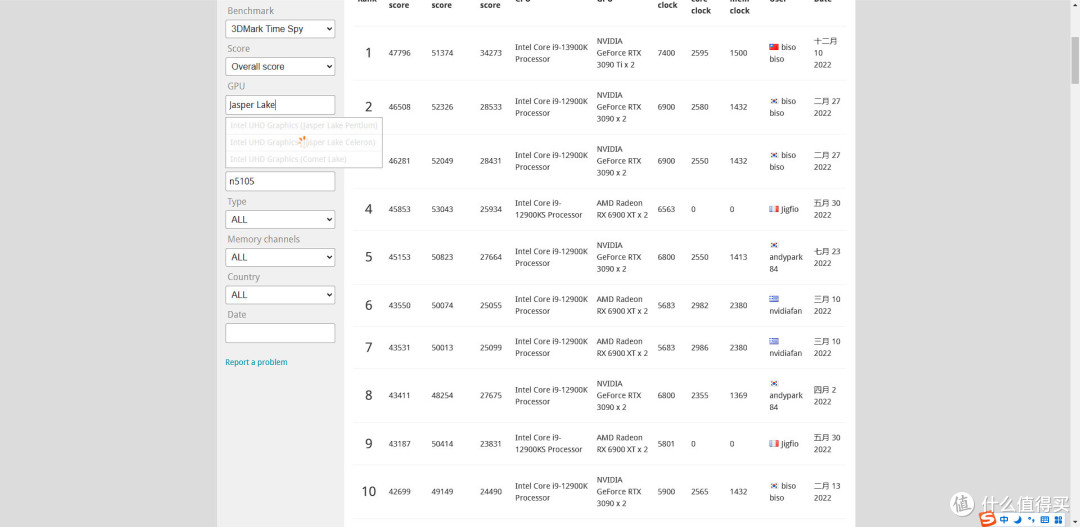Expand the Memory channels dropdown

click(280, 257)
